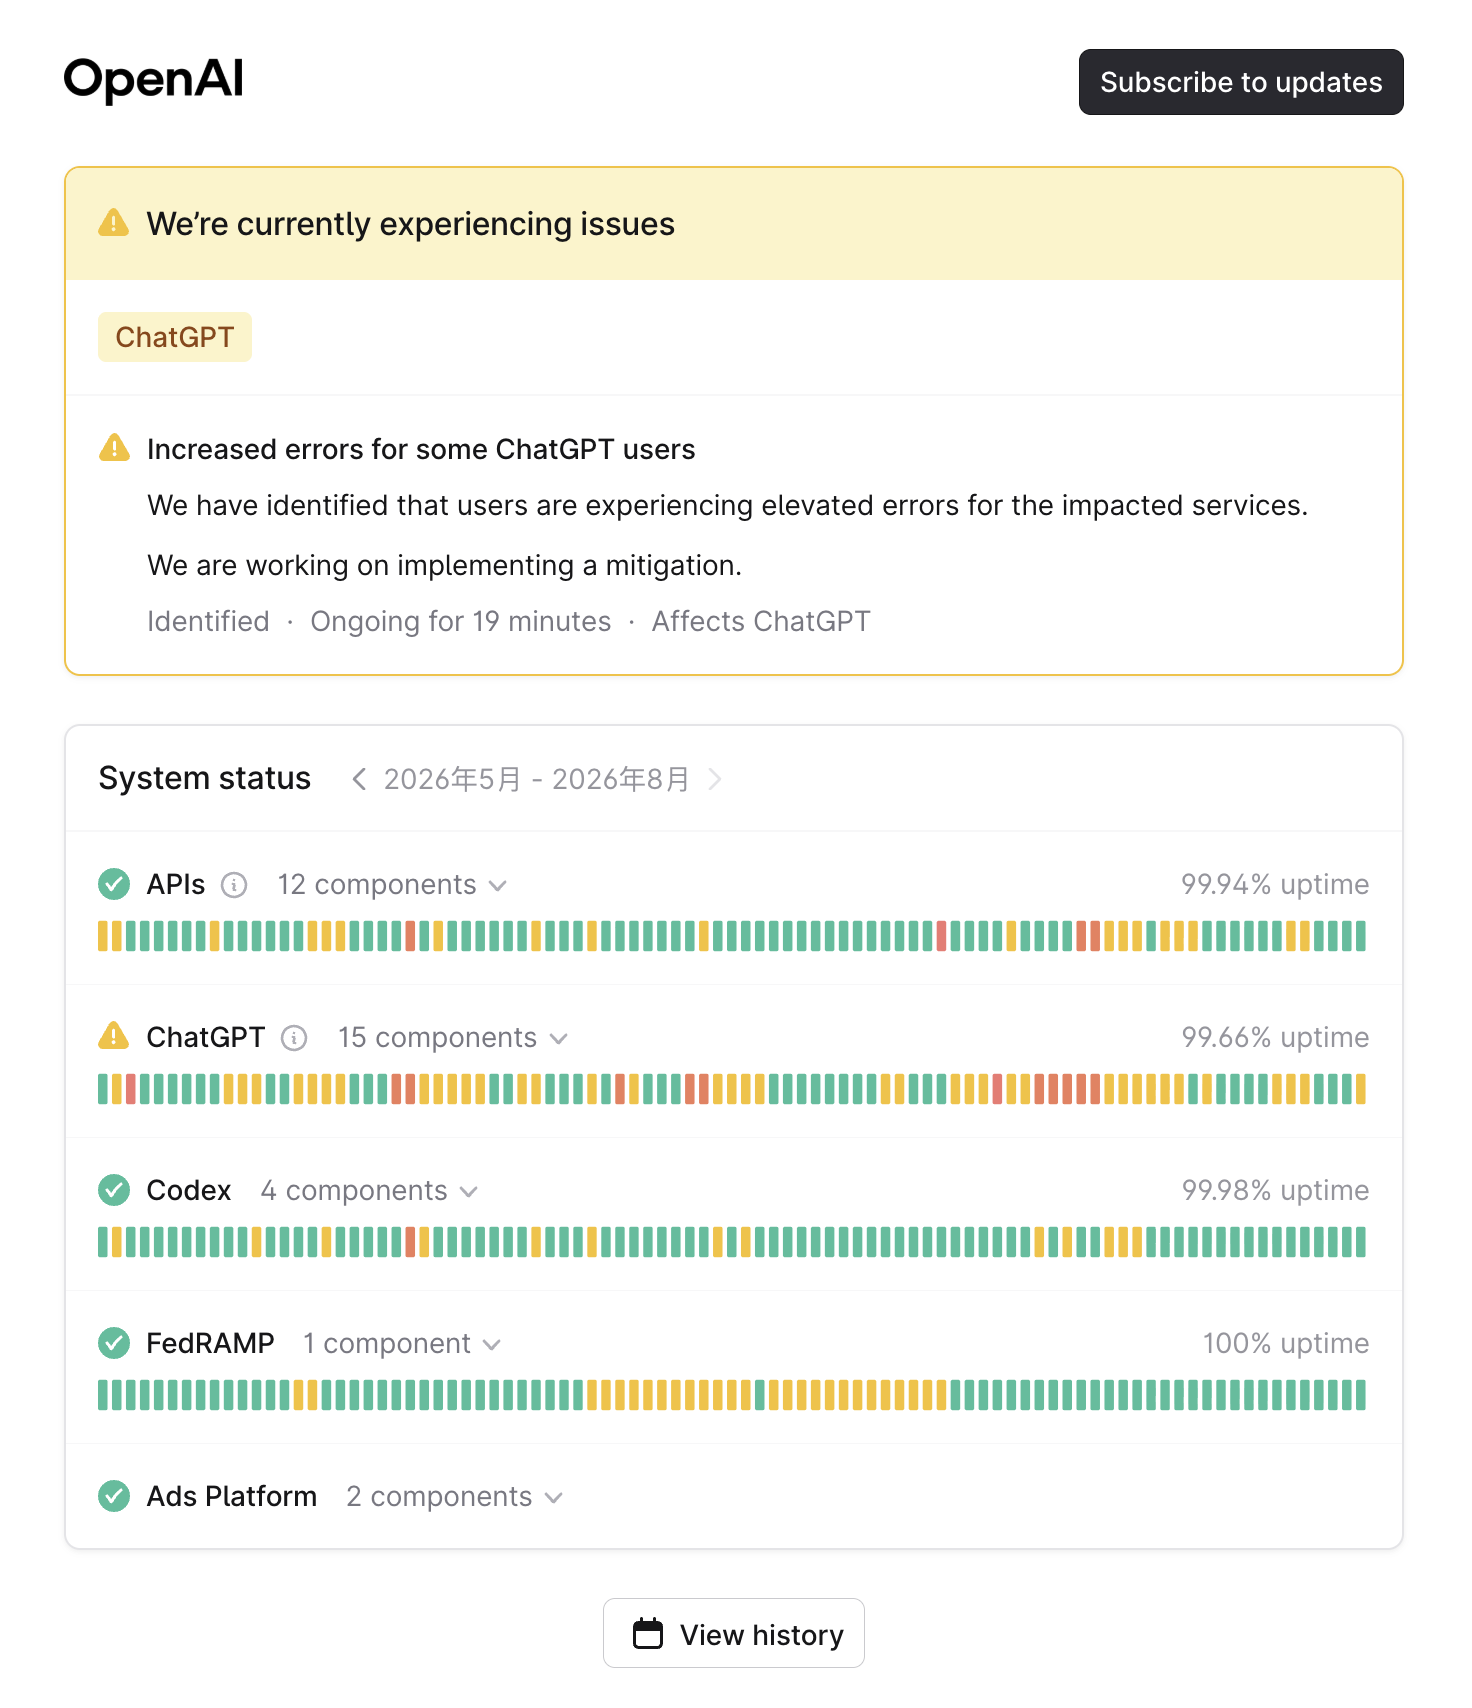Open View history
Screen dimensions: 1472x1708
(734, 1633)
